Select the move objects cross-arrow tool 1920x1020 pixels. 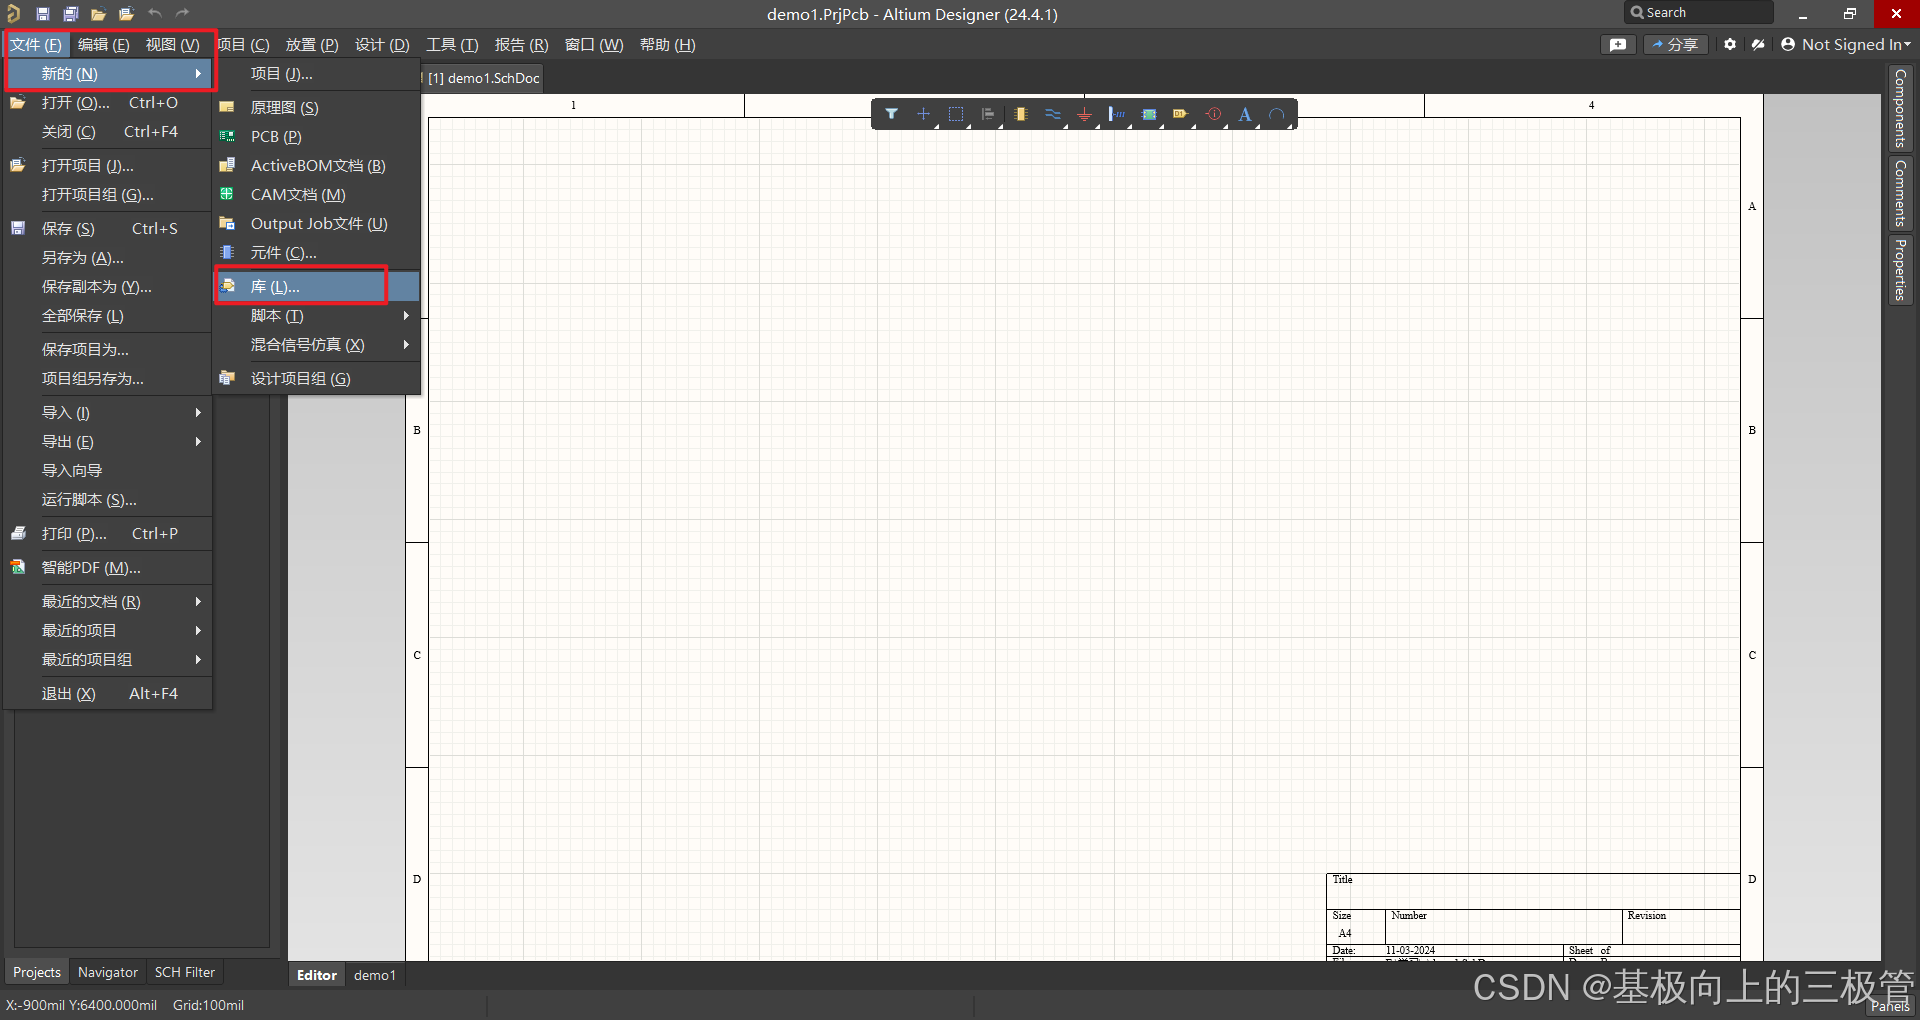[x=923, y=114]
